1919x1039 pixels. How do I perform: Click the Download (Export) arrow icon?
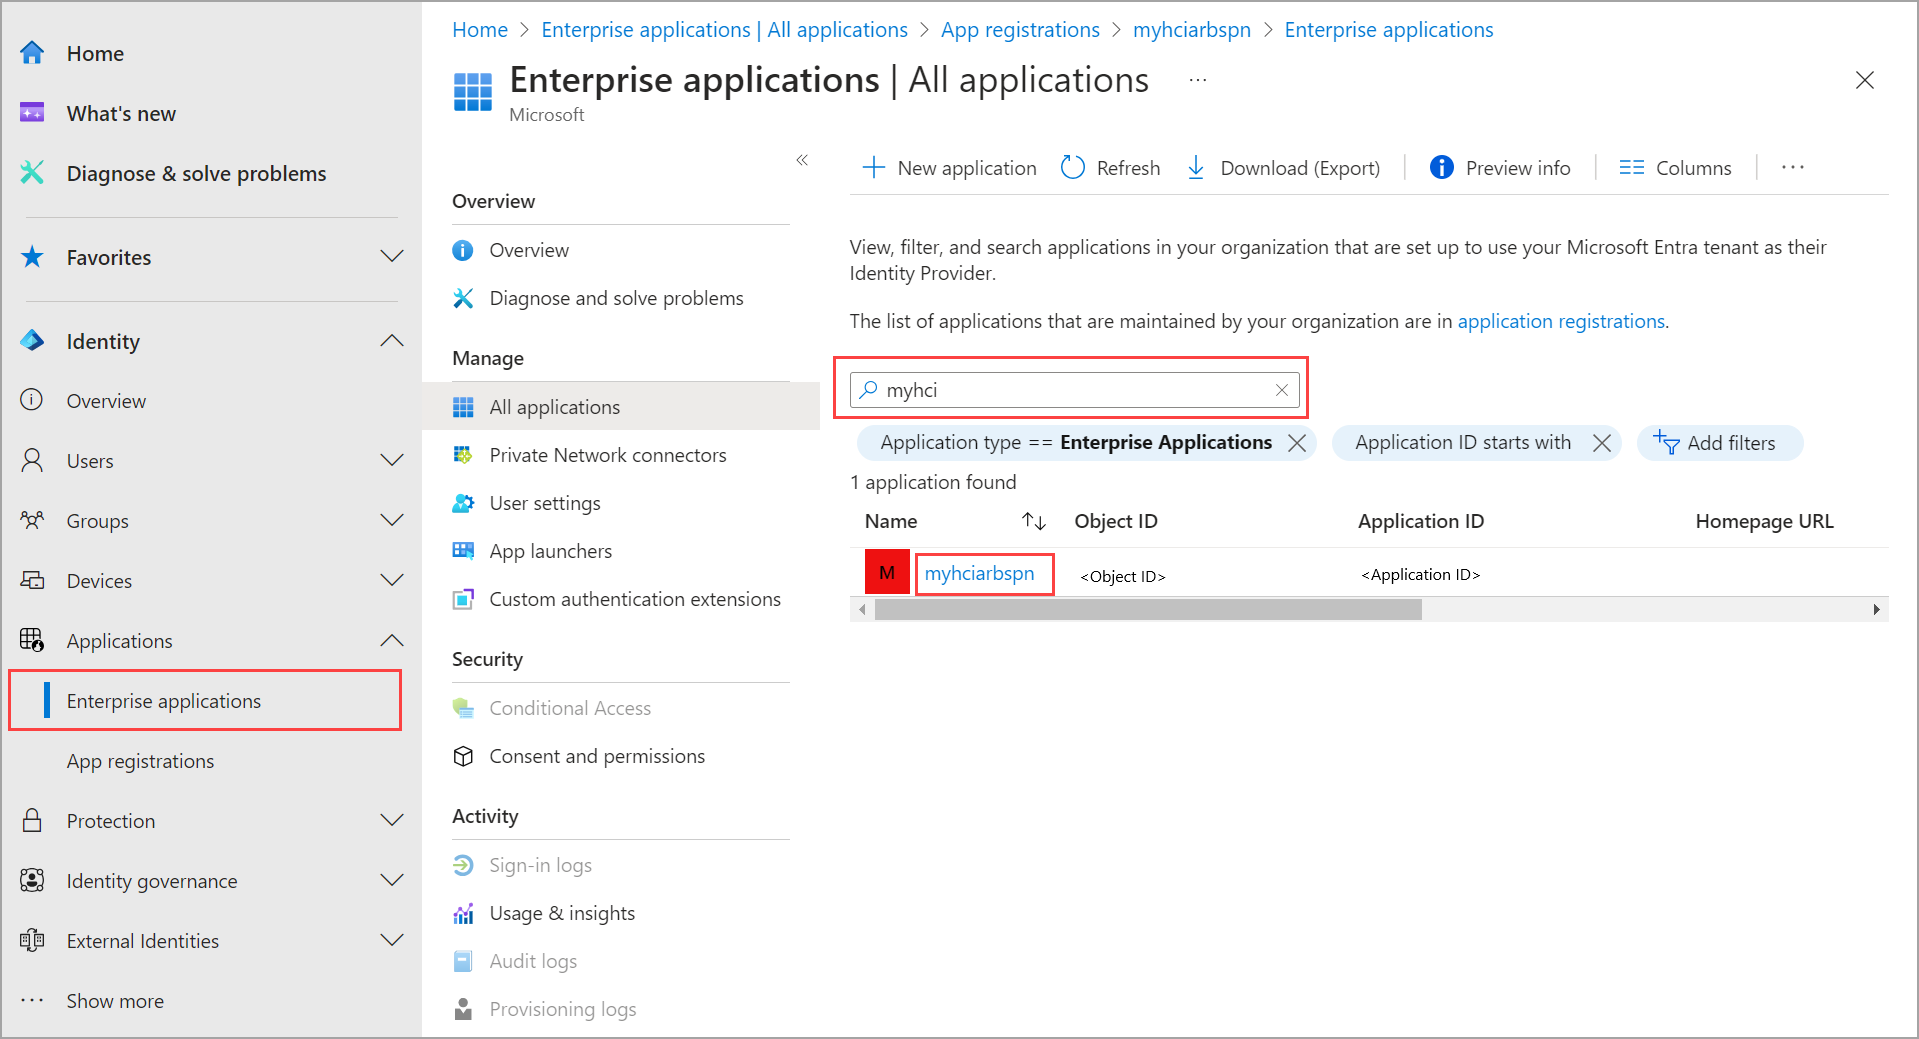pyautogui.click(x=1195, y=168)
